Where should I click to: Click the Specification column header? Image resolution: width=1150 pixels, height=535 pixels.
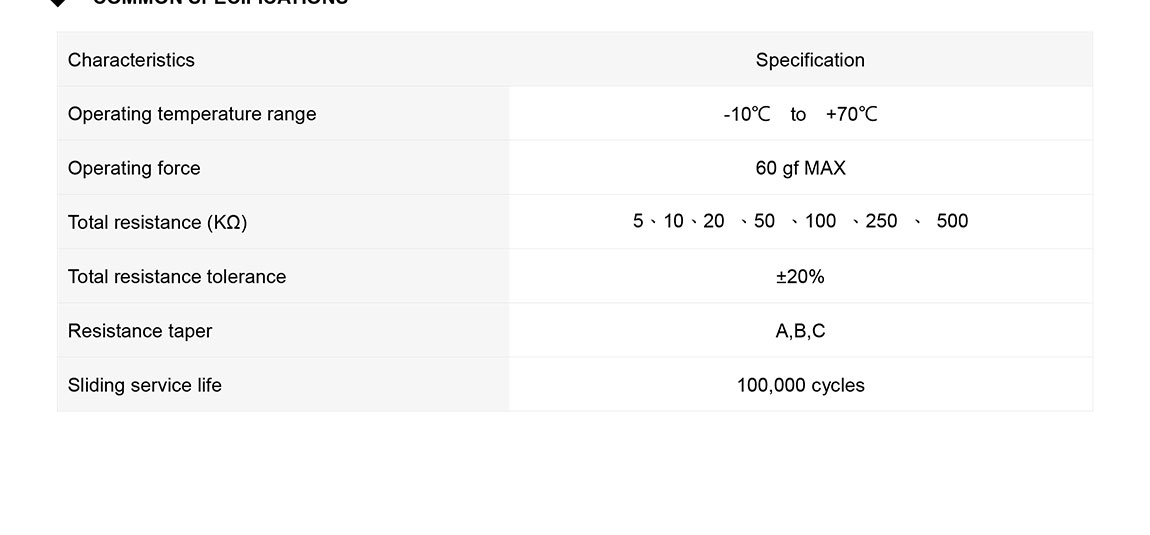[810, 60]
